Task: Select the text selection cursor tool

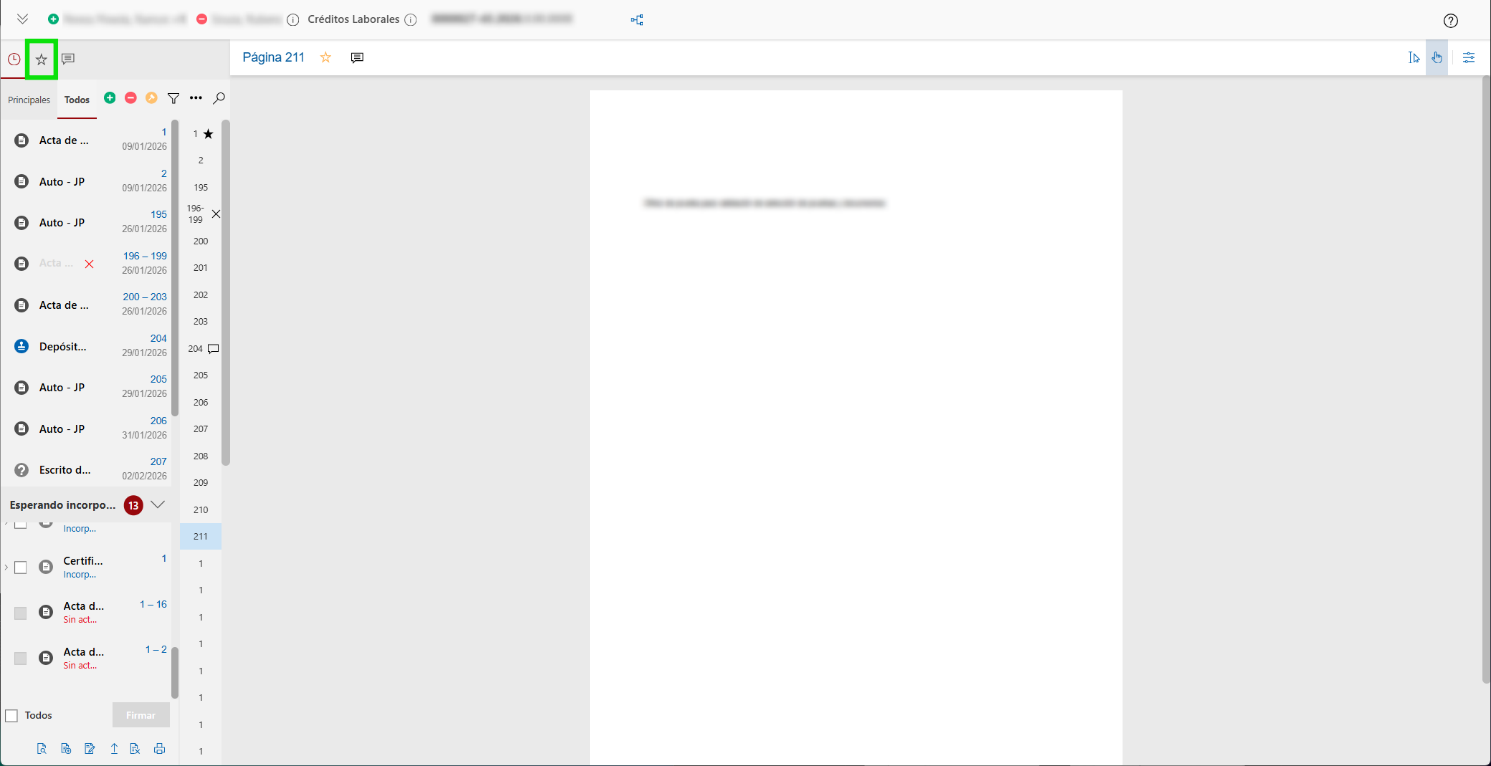Action: [x=1413, y=58]
